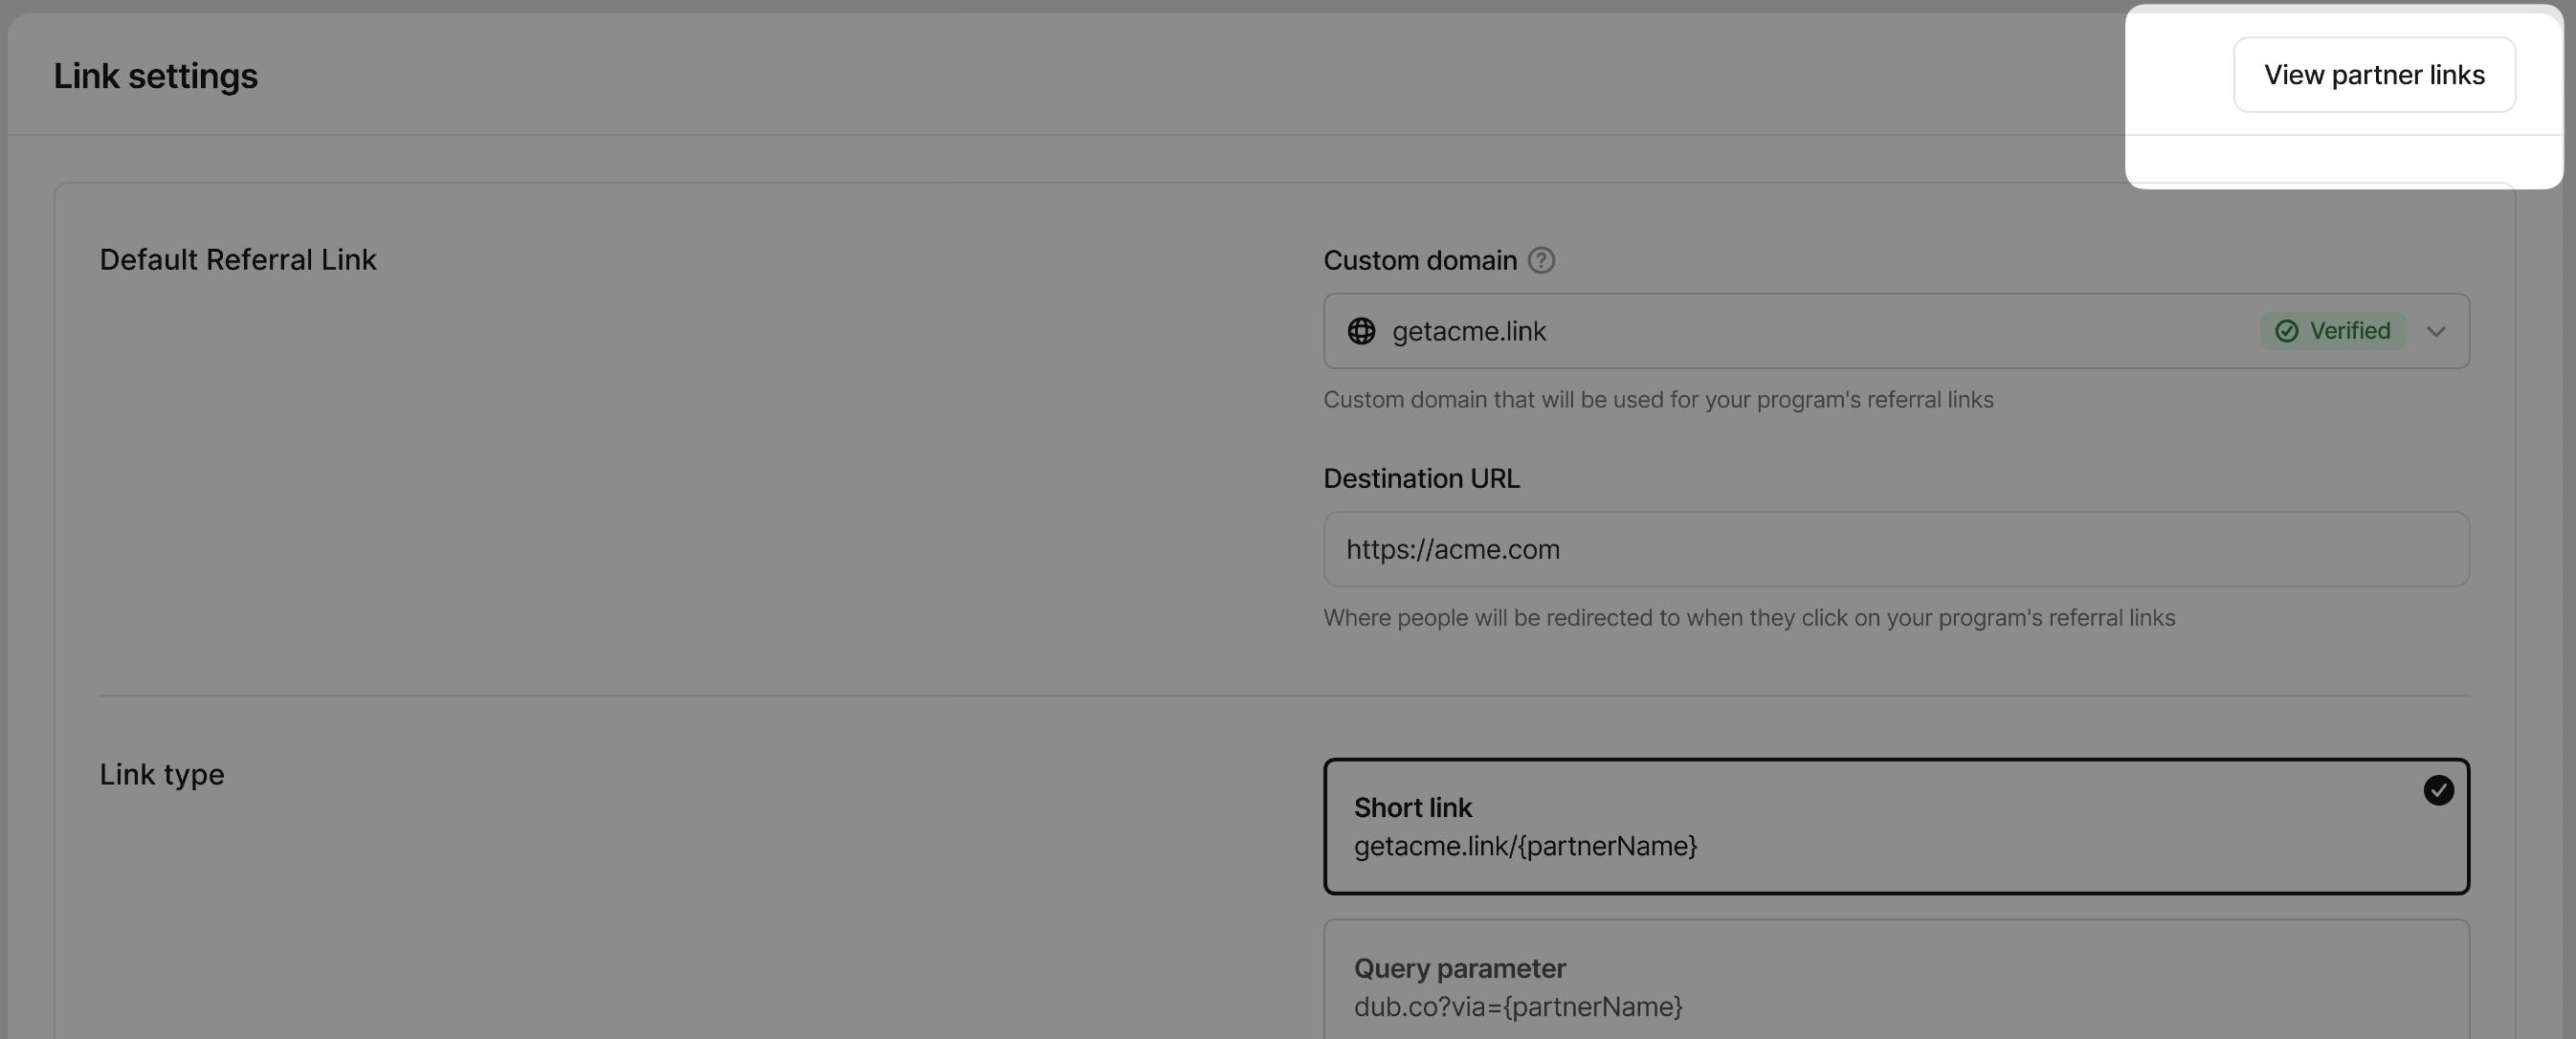Screen dimensions: 2576x1039
Task: Expand the custom domain dropdown chevron
Action: 2436,331
